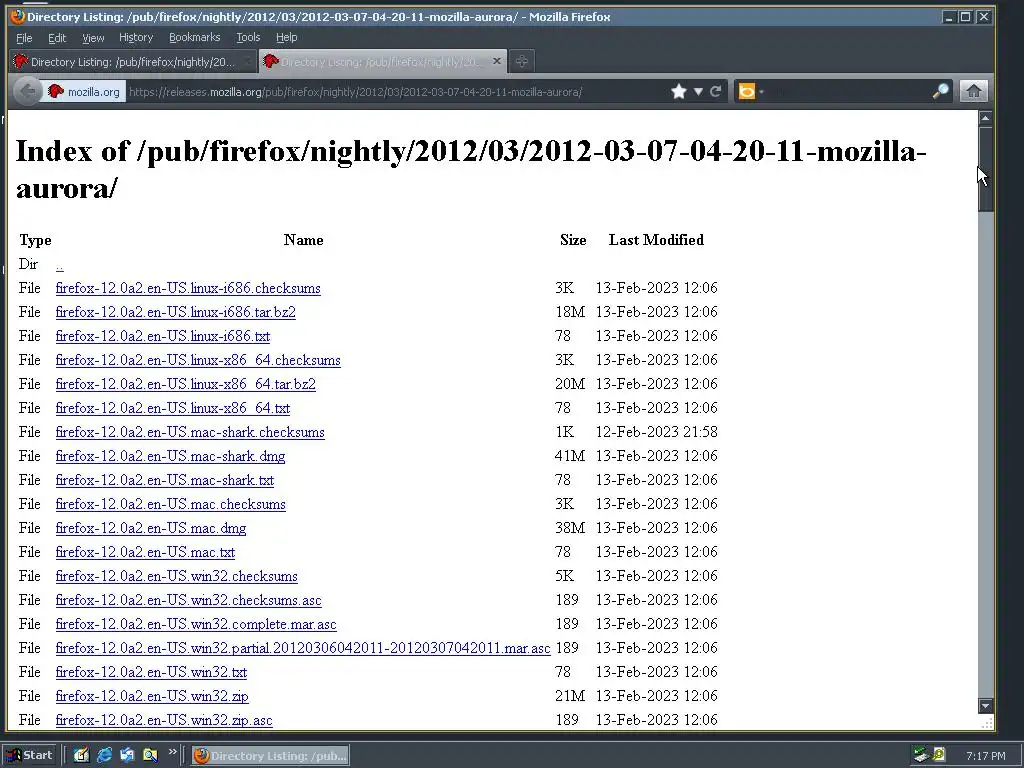Click the 12-Feb-2023 21:58 date

[656, 432]
